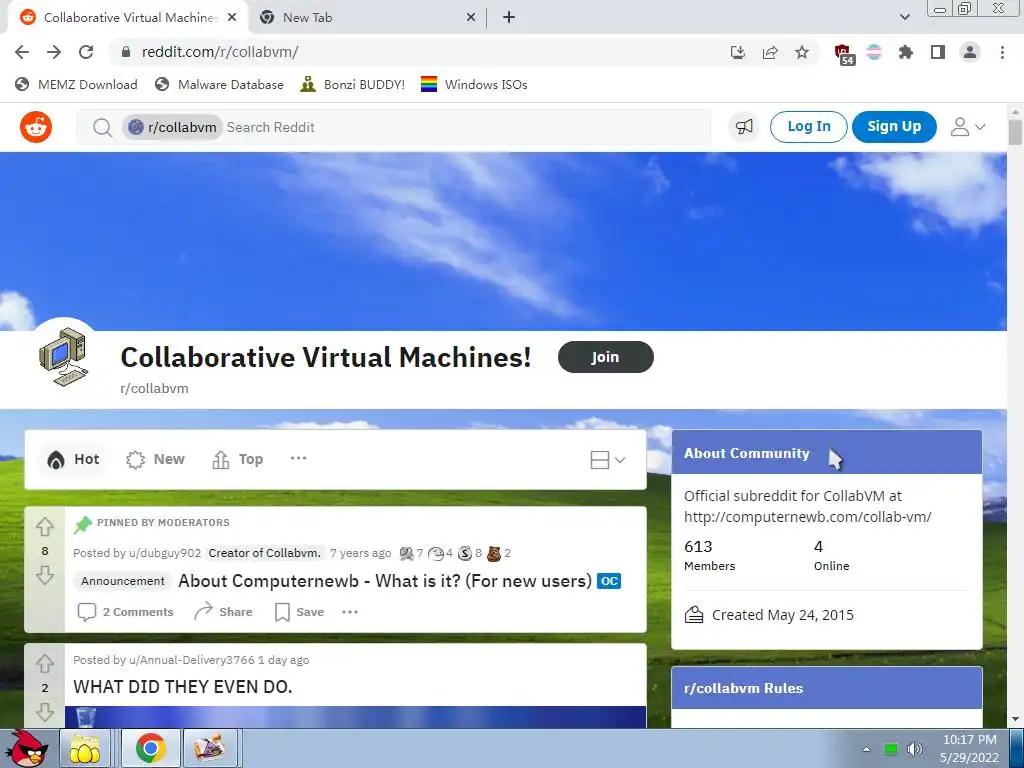The height and width of the screenshot is (768, 1024).
Task: Click the green network tray icon
Action: pyautogui.click(x=890, y=749)
